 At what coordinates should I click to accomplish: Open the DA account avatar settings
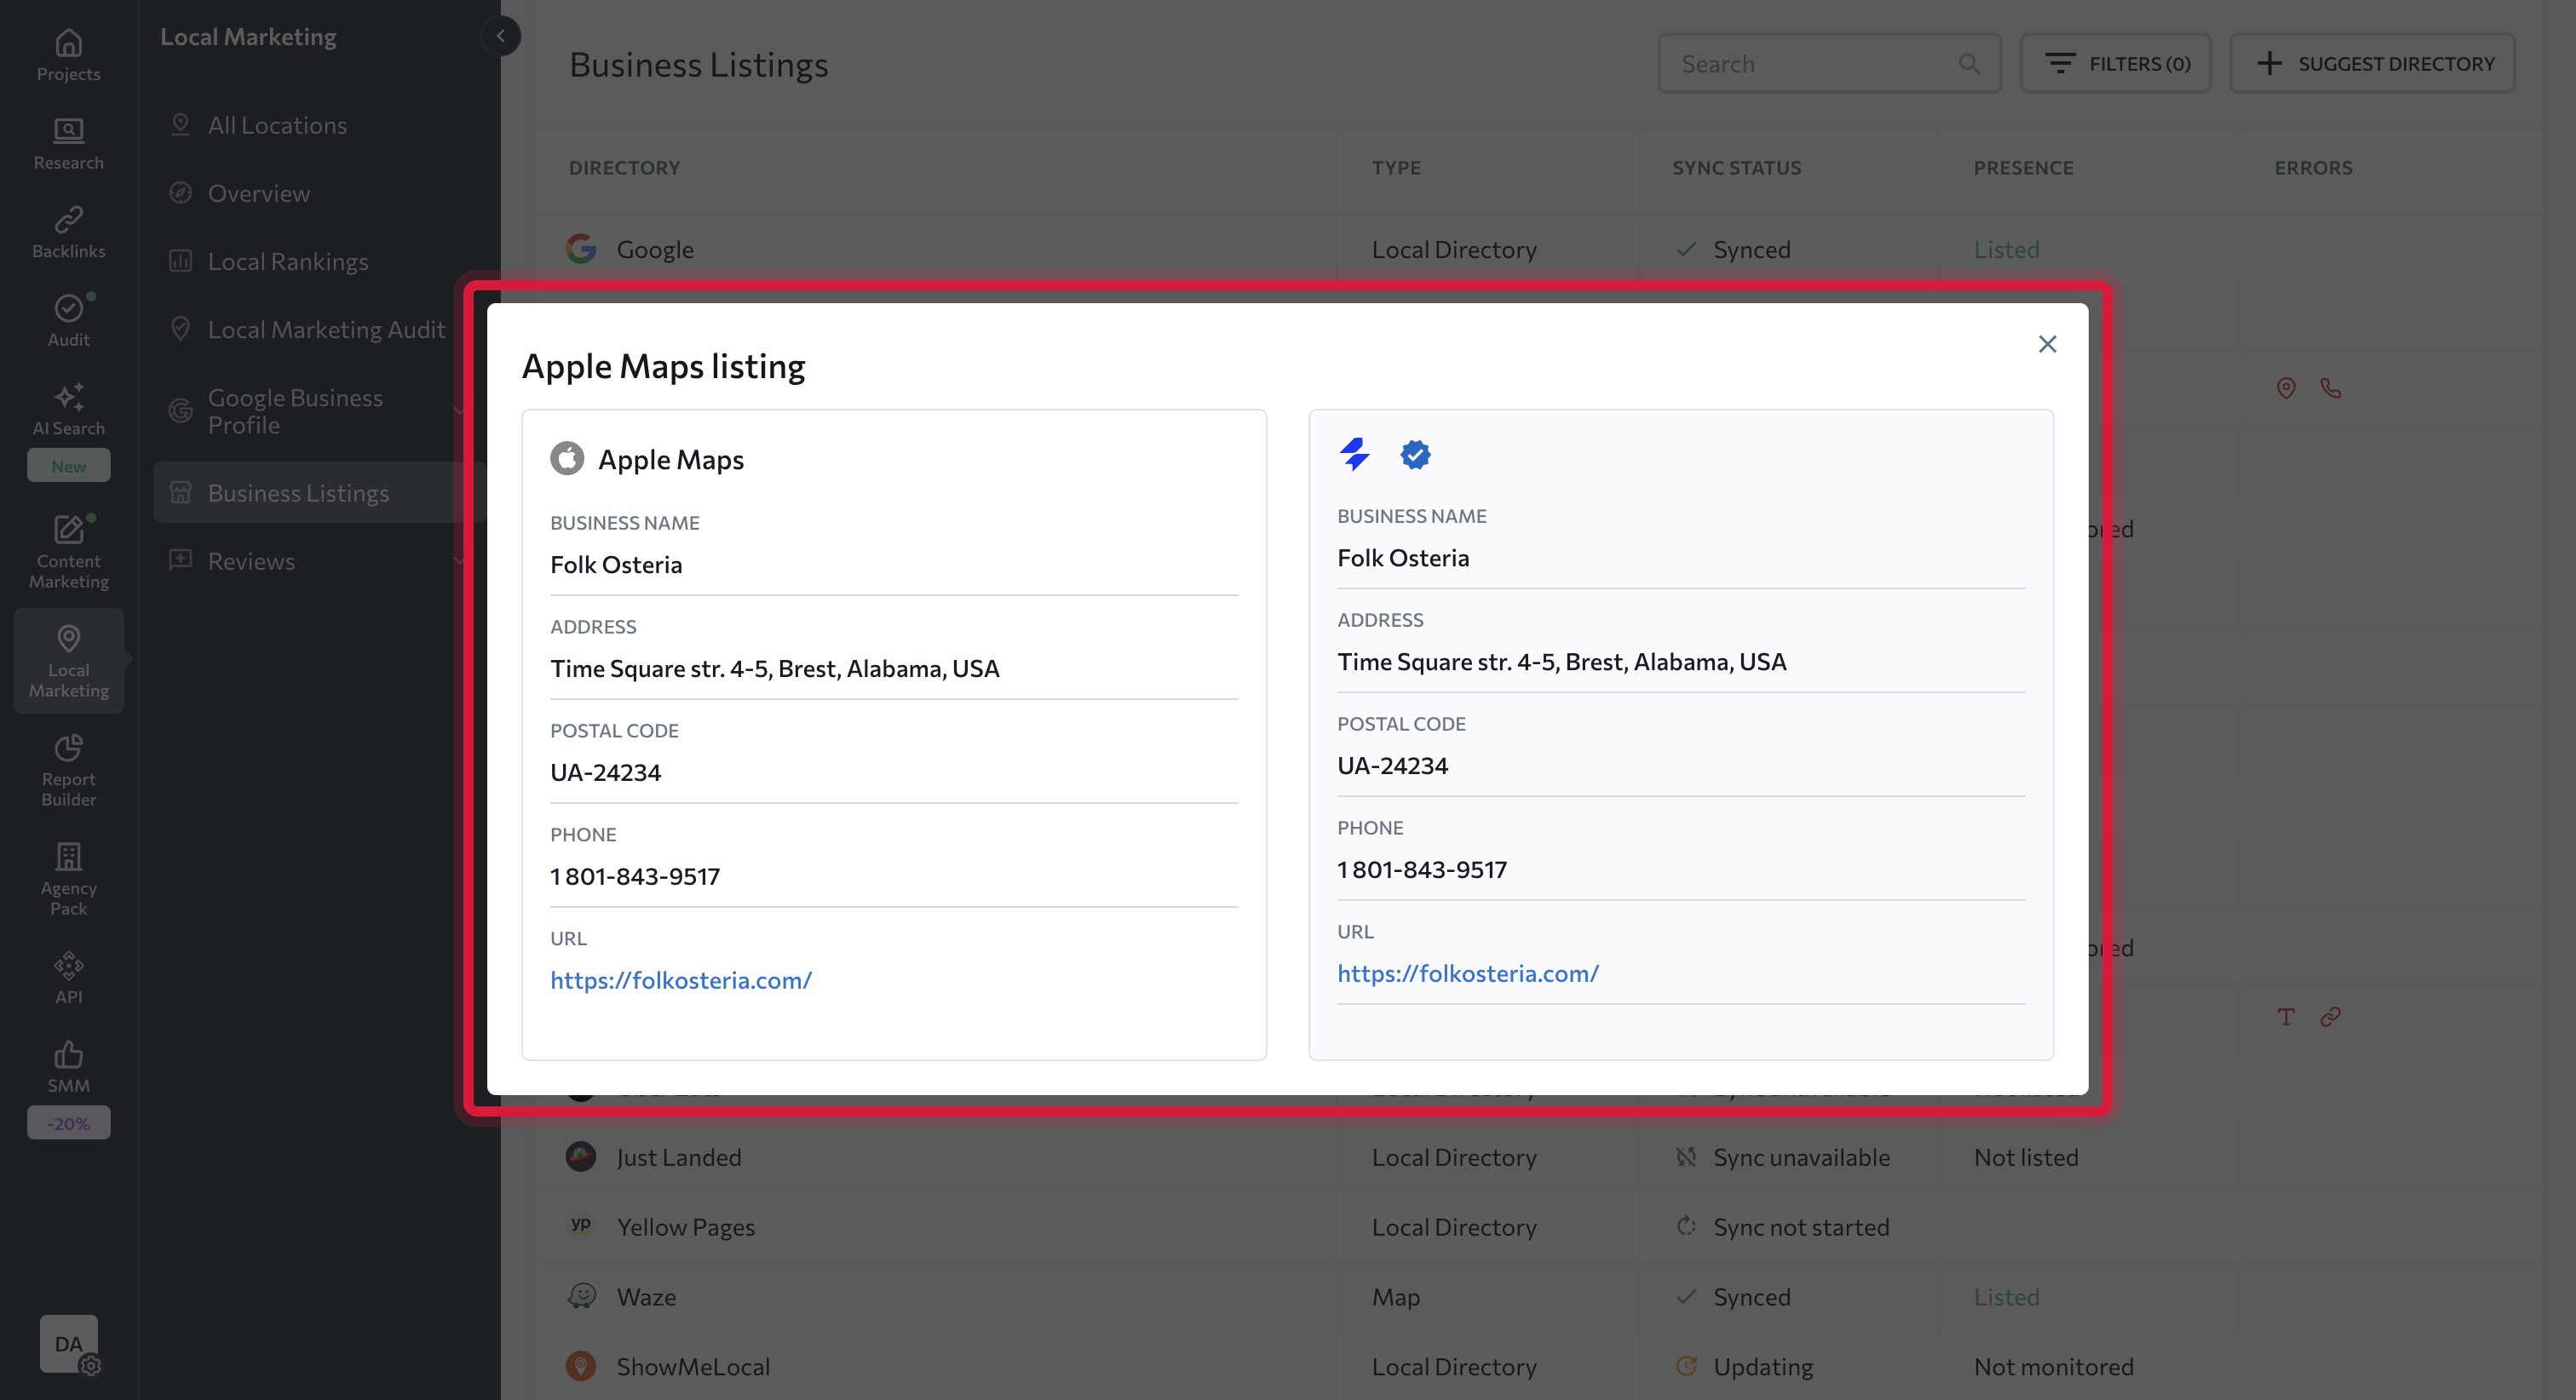(69, 1344)
